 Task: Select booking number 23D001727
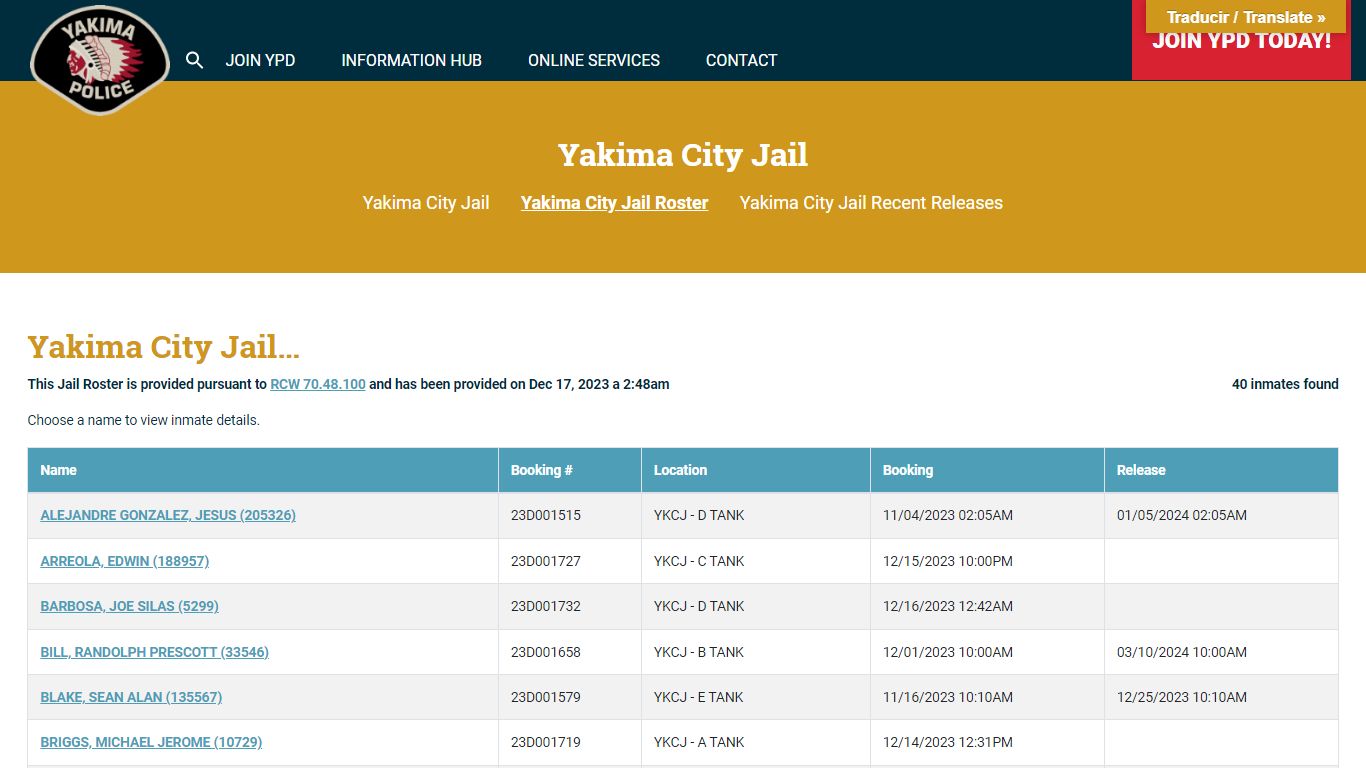tap(546, 561)
